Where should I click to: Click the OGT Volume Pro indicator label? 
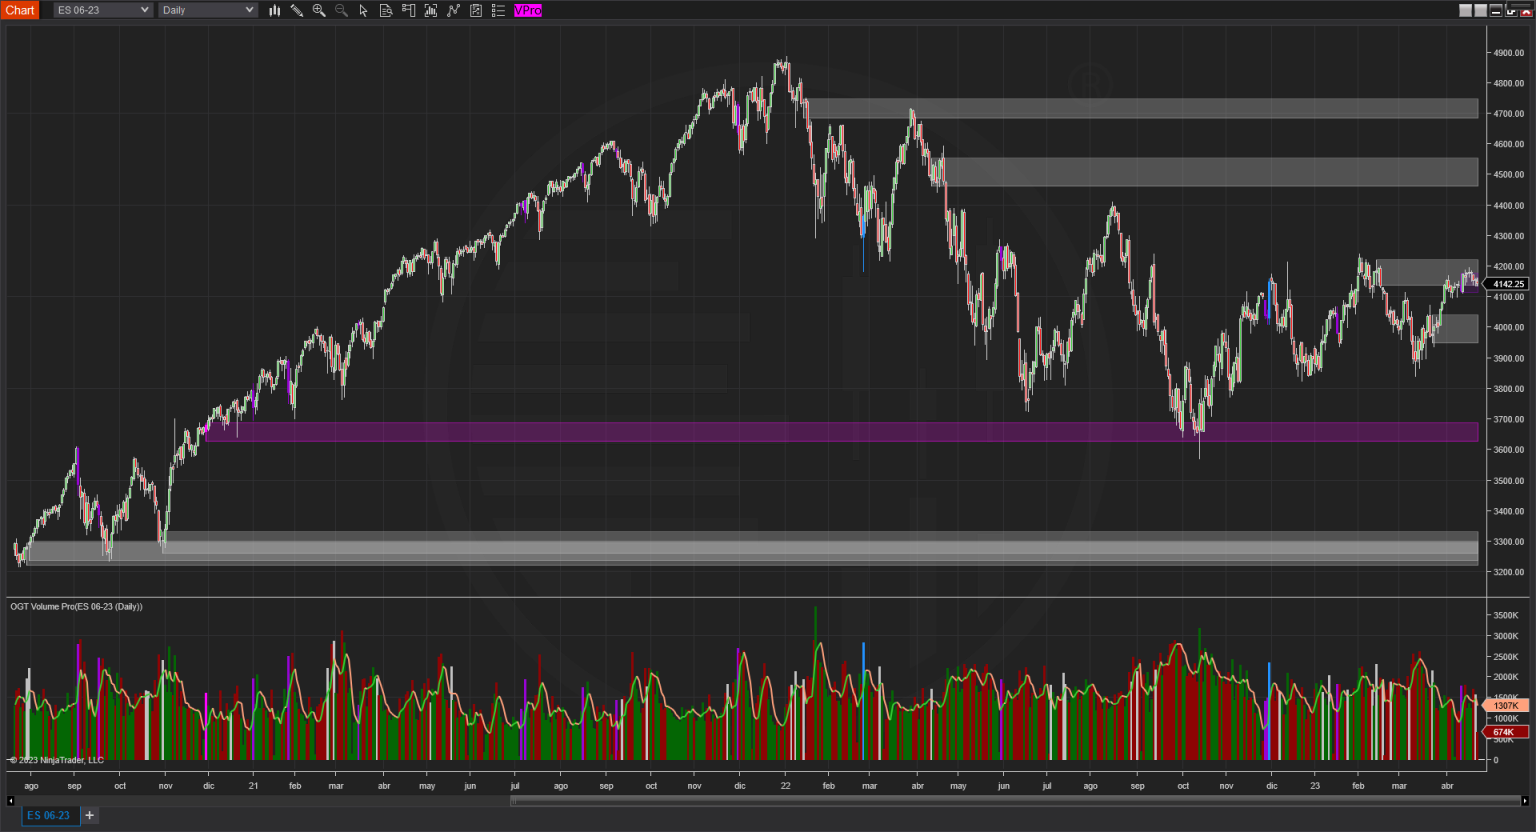(77, 607)
